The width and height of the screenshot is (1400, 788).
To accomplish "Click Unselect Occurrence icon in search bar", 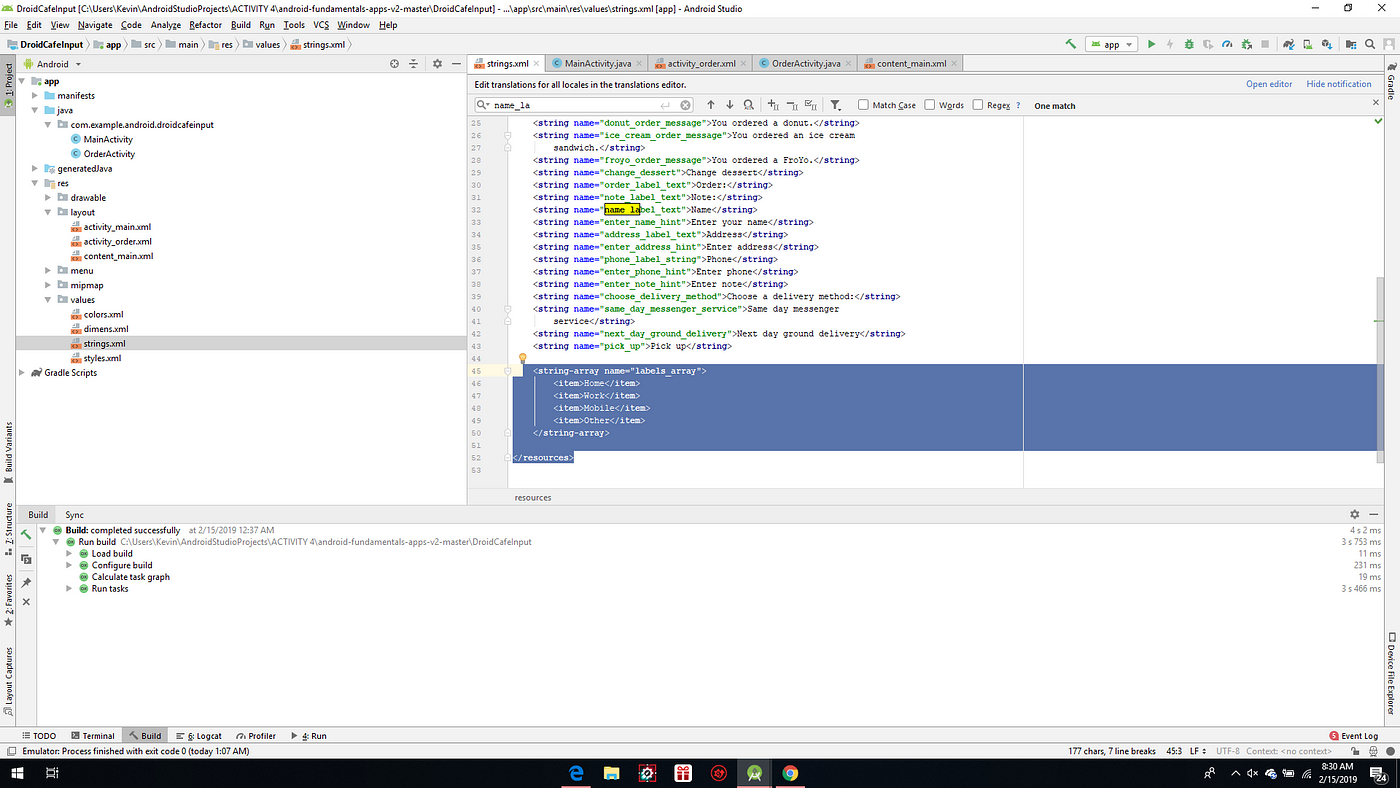I will [792, 105].
